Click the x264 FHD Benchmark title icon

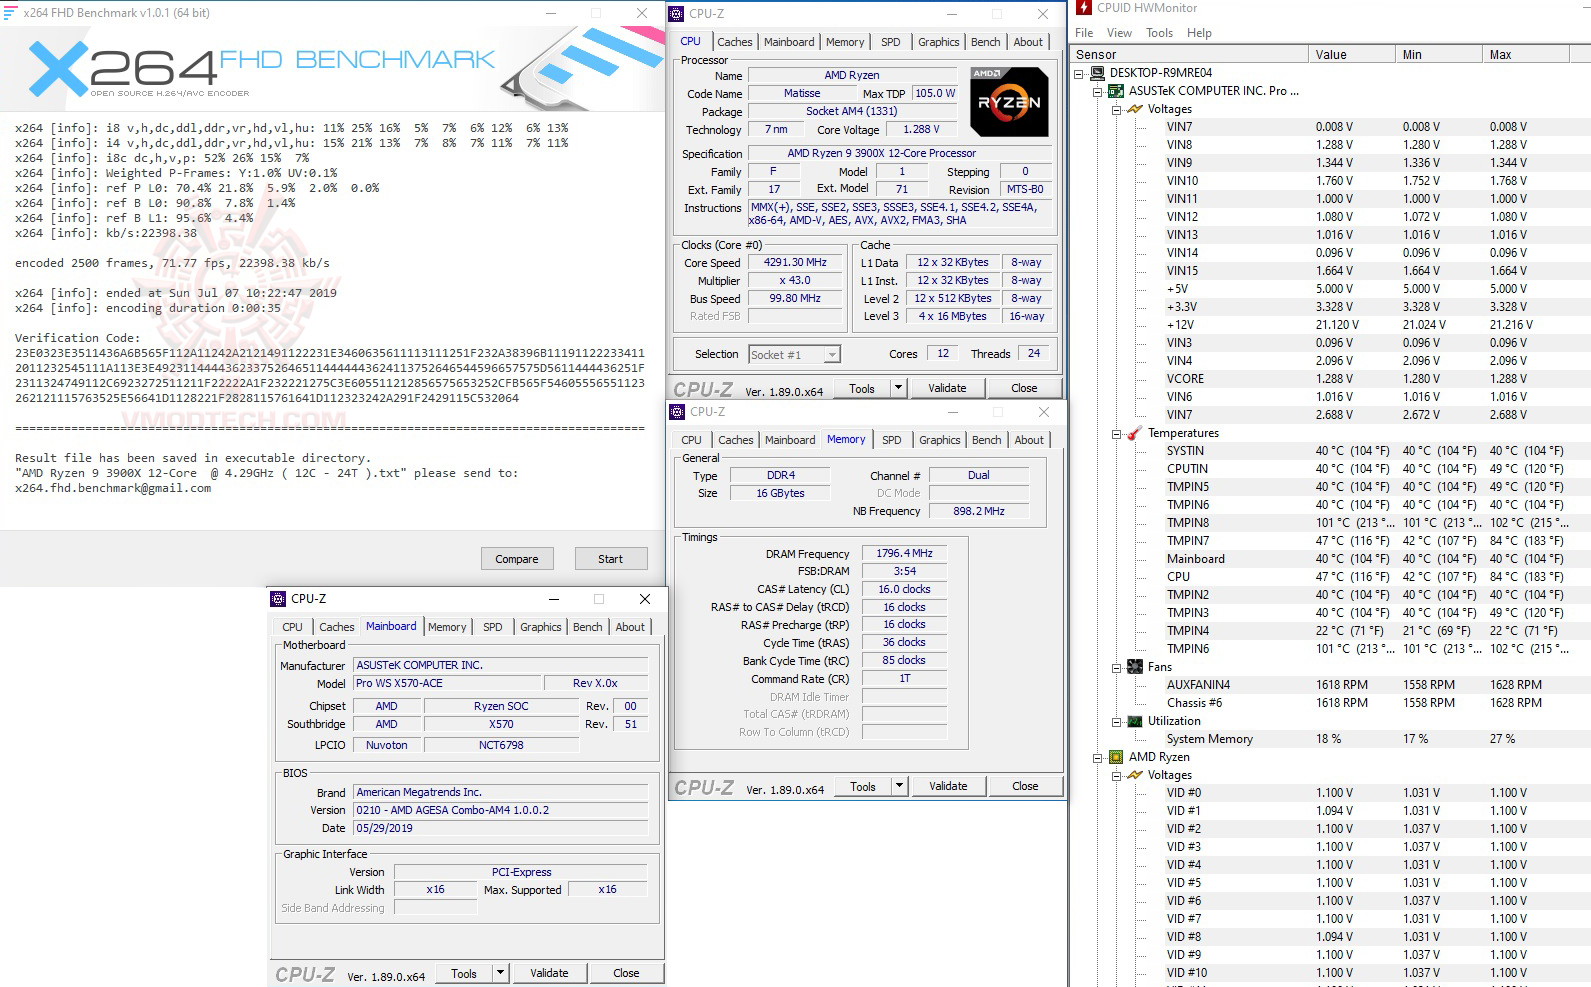(x=10, y=13)
